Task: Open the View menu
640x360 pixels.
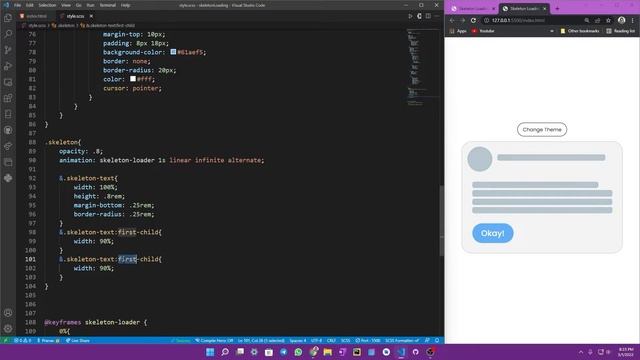Action: [66, 5]
